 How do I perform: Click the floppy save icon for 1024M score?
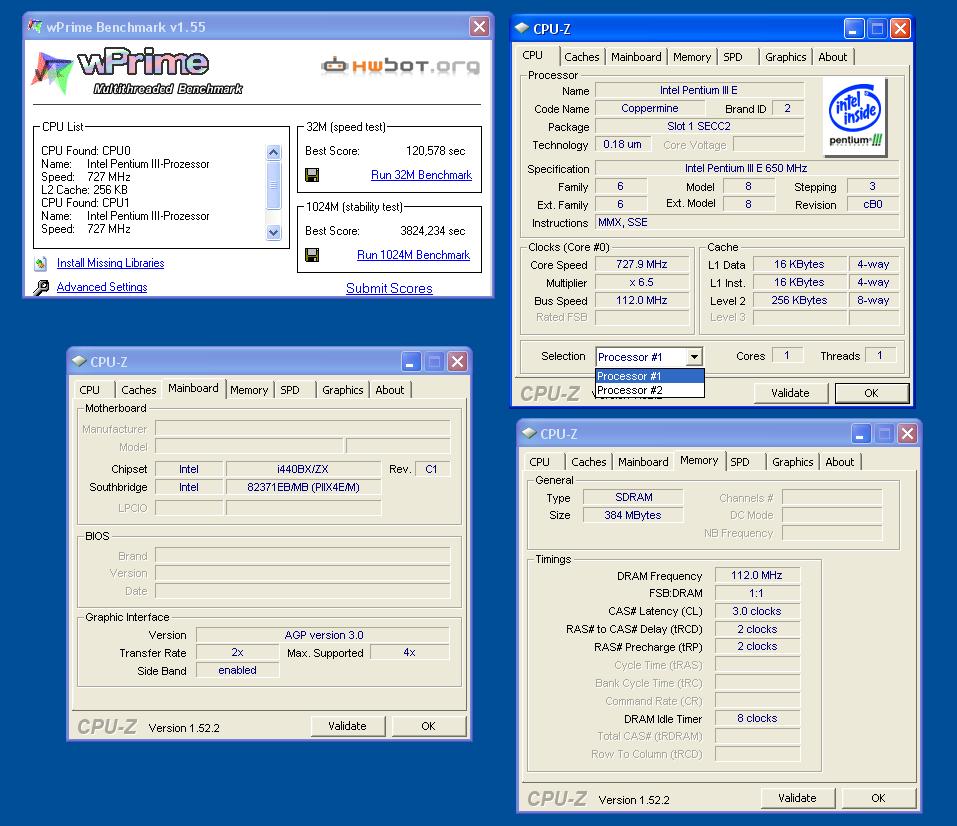[312, 255]
